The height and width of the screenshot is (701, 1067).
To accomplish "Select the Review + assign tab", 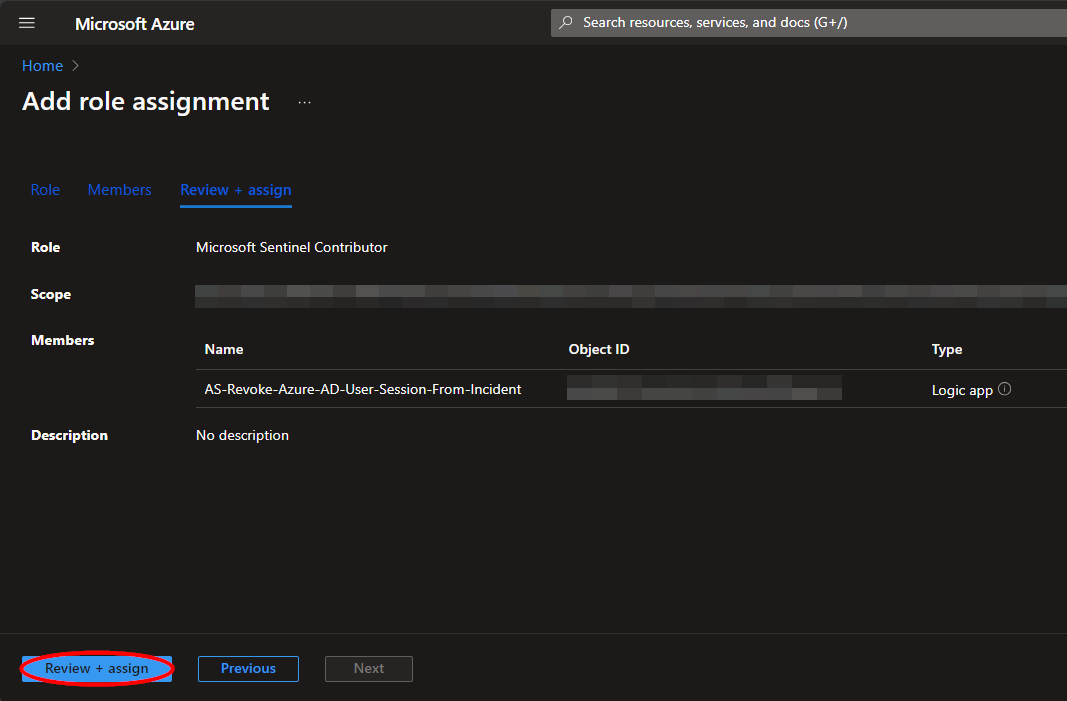I will (235, 190).
